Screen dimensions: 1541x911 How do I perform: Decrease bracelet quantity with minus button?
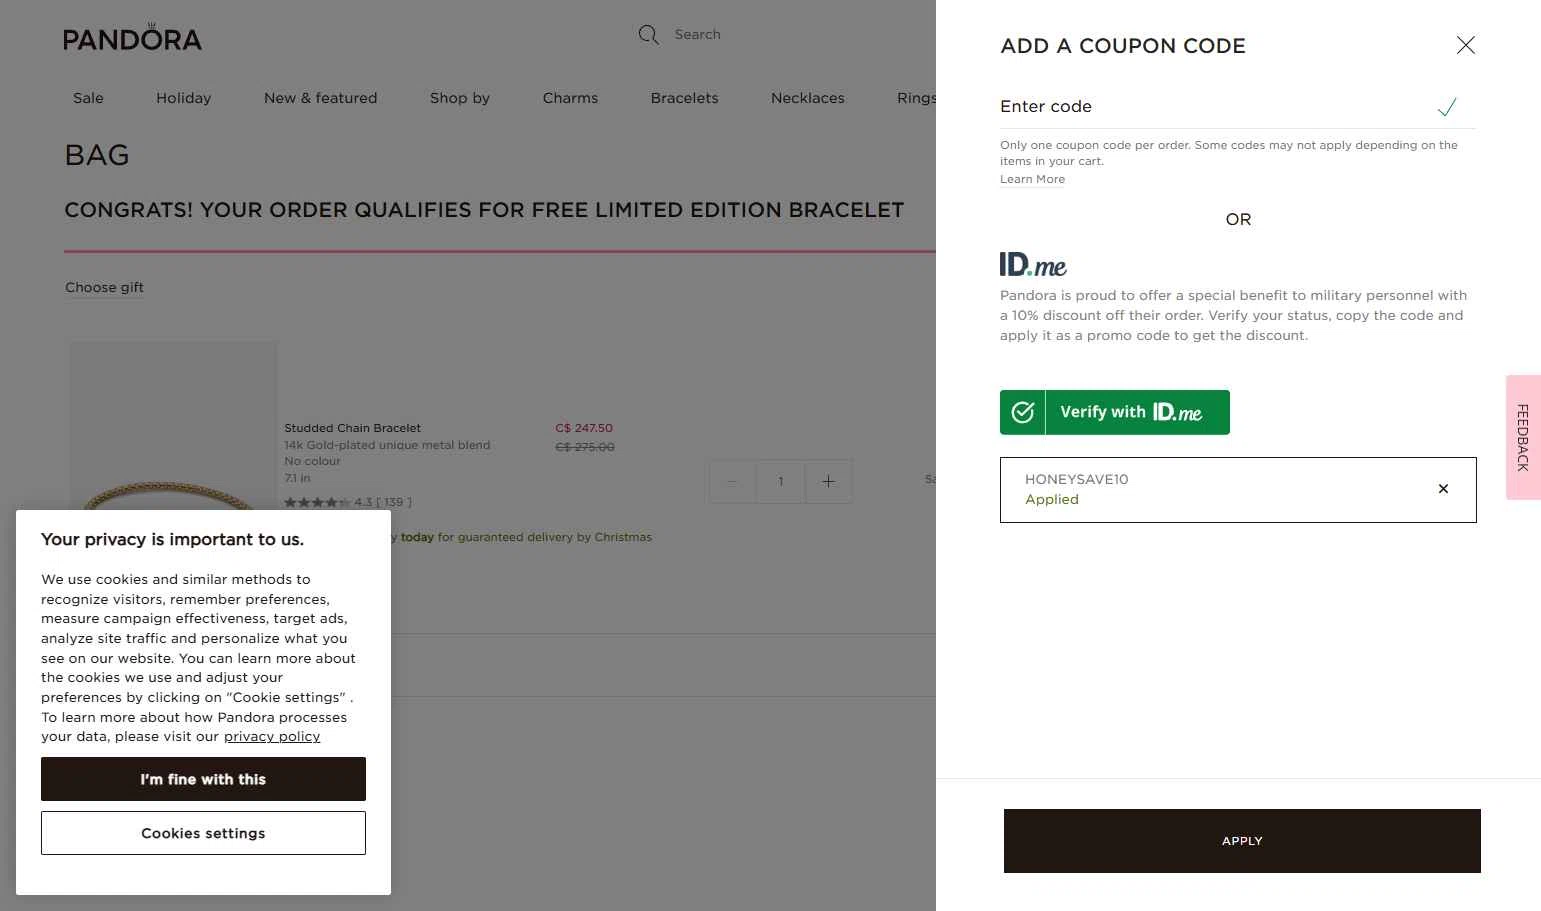pos(732,481)
